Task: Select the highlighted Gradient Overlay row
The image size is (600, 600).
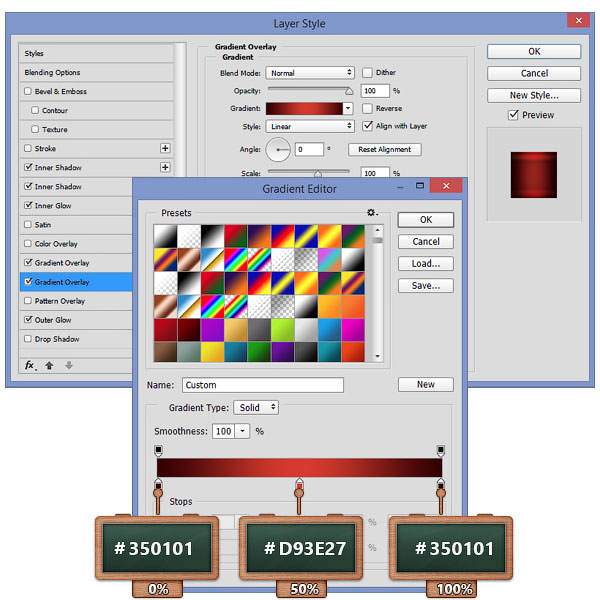Action: point(76,282)
